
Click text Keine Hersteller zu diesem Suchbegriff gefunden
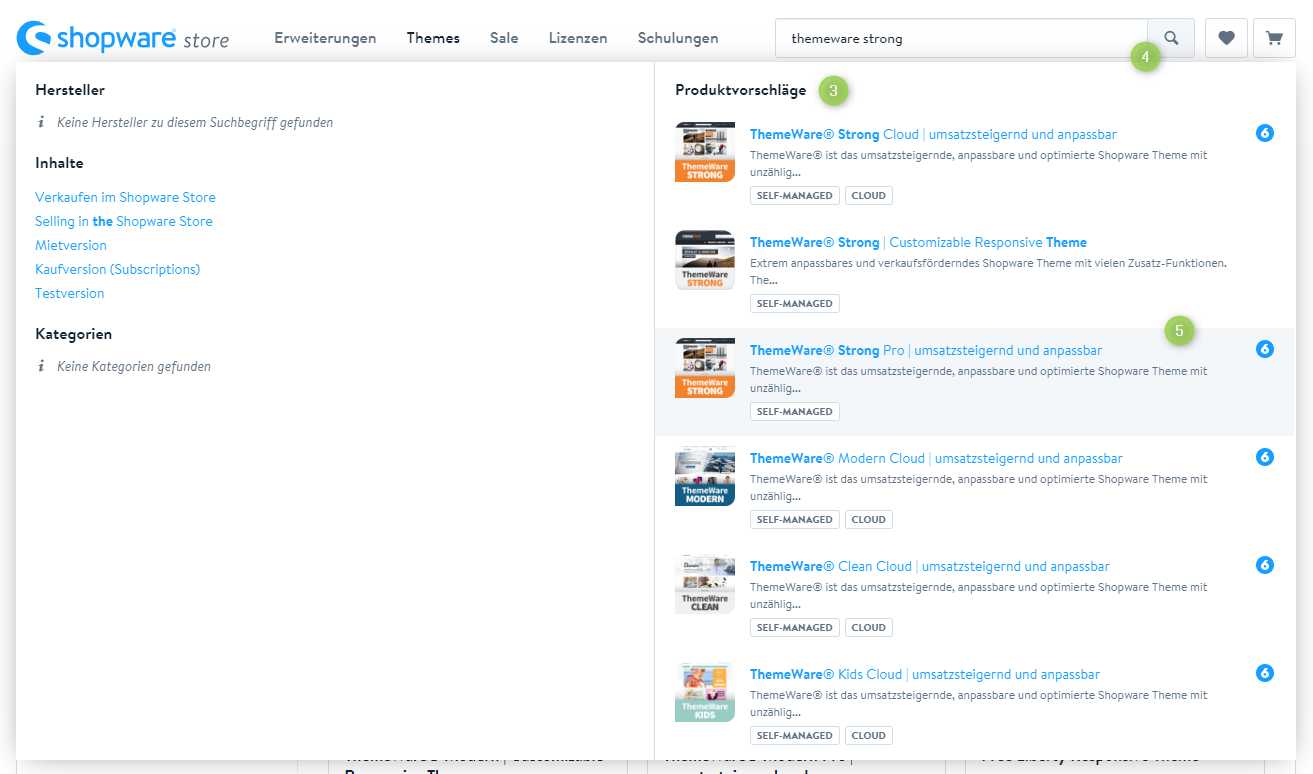[x=195, y=123]
